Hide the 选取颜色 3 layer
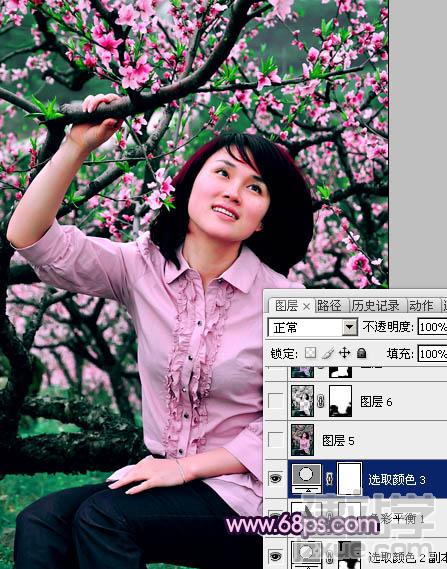This screenshot has width=447, height=569. [275, 479]
